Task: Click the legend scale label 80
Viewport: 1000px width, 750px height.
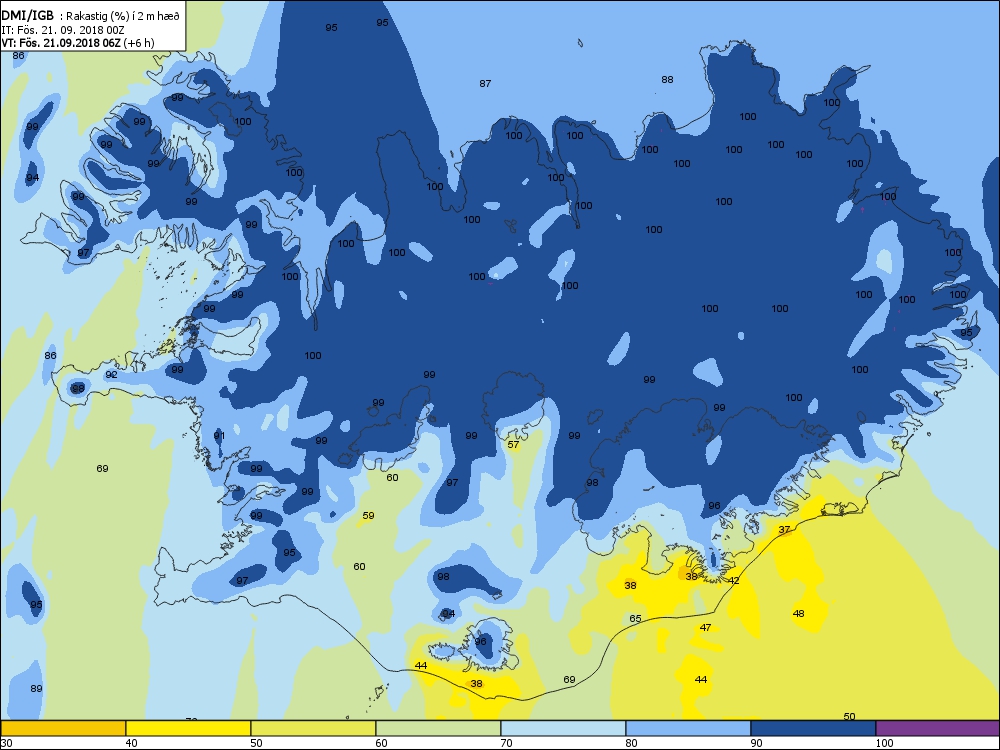Action: pos(631,743)
